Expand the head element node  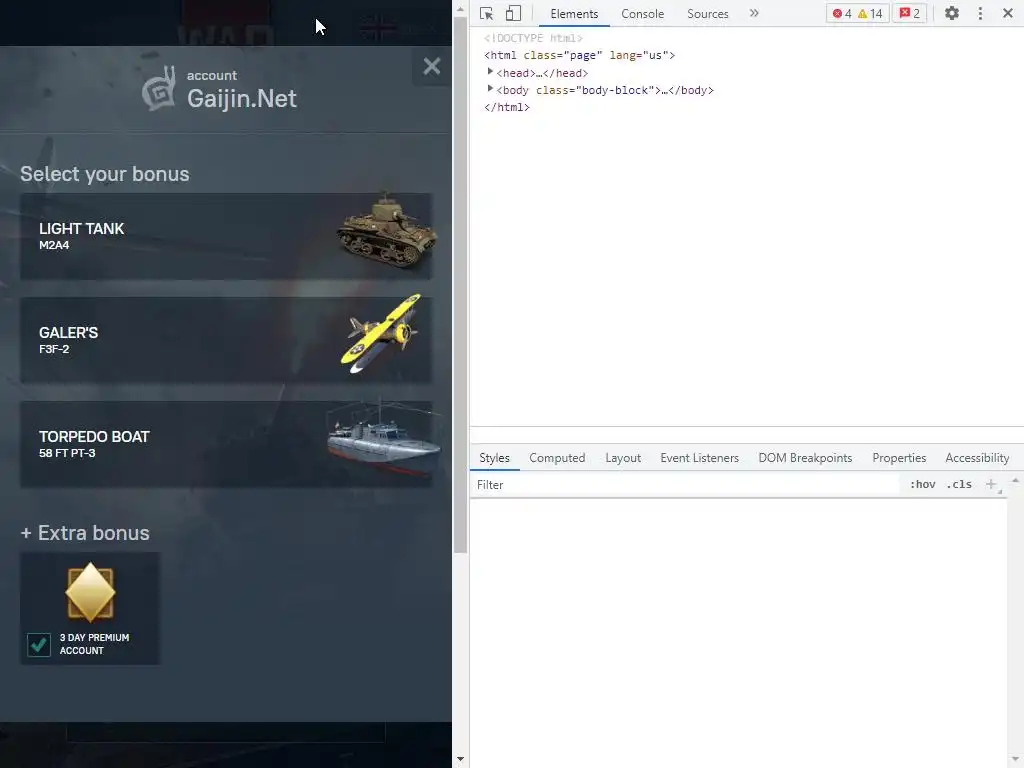coord(490,72)
